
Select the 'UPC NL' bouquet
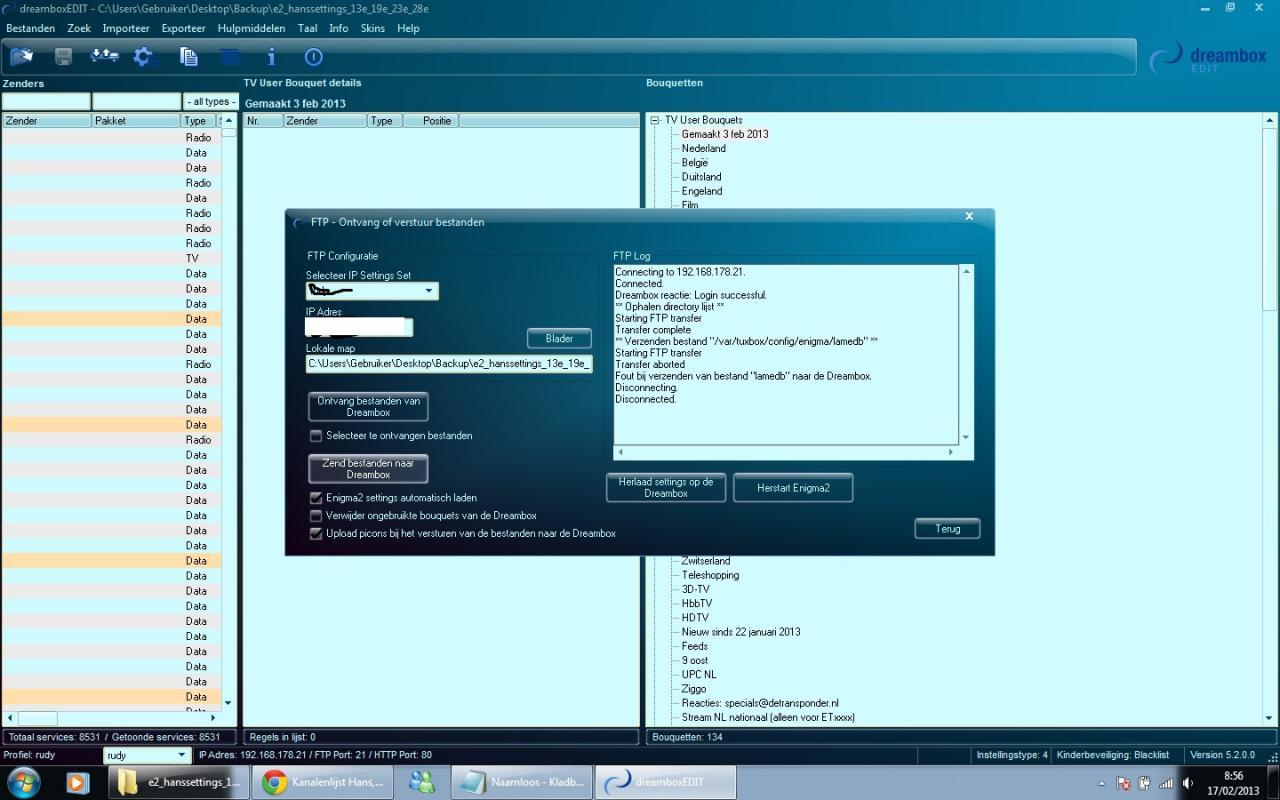click(699, 675)
